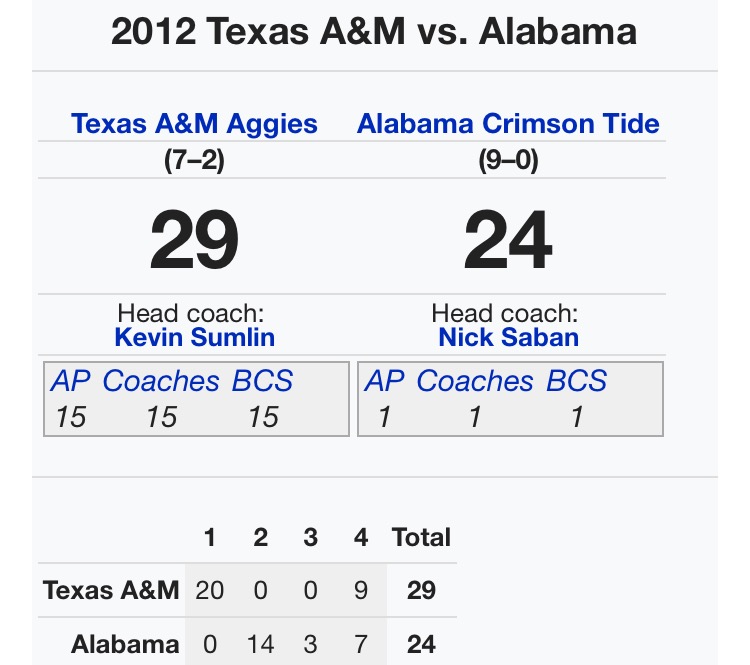Open the BCS link in Alabama's rankings box
This screenshot has height=665, width=750.
577,381
